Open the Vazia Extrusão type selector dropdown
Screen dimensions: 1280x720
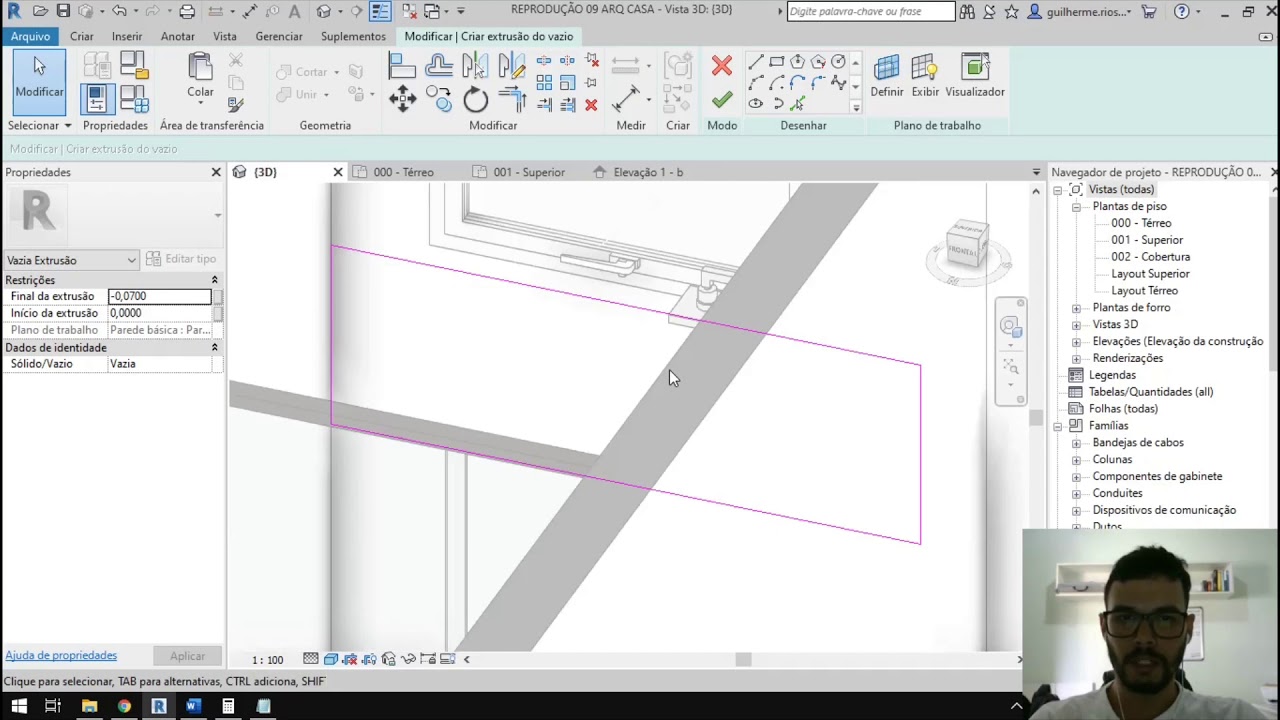point(71,260)
